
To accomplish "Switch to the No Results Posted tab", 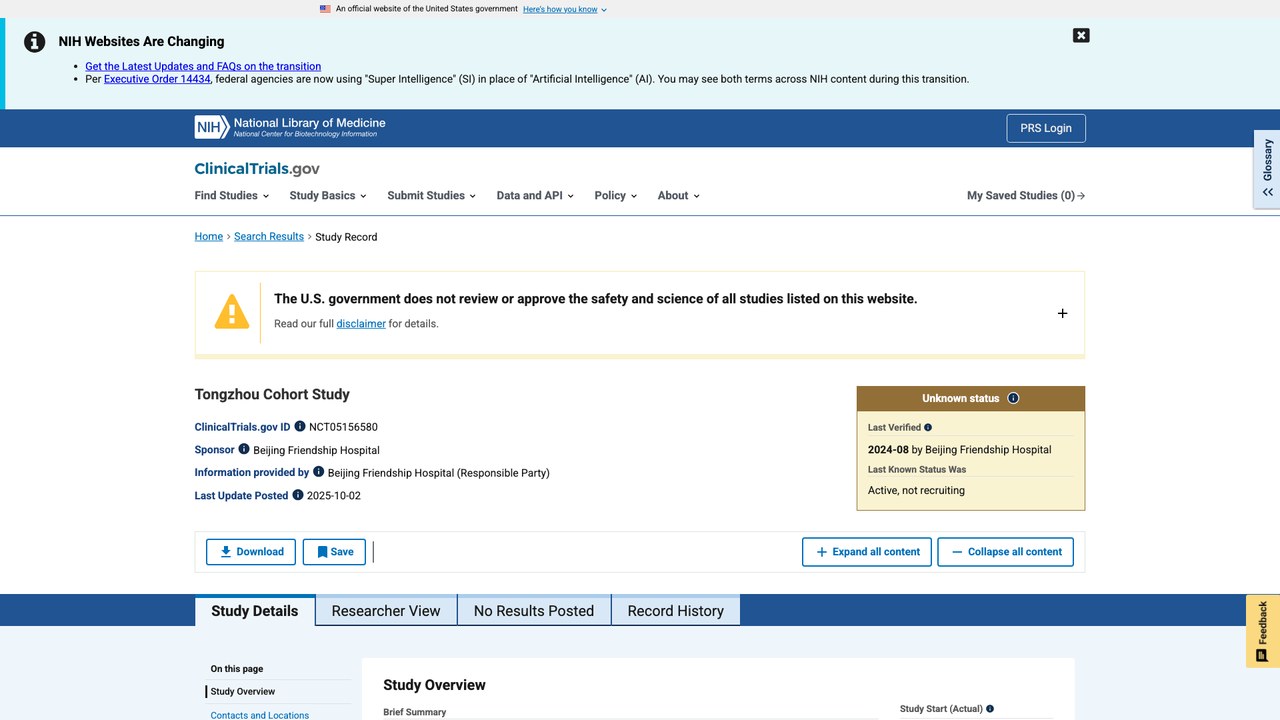I will 534,611.
